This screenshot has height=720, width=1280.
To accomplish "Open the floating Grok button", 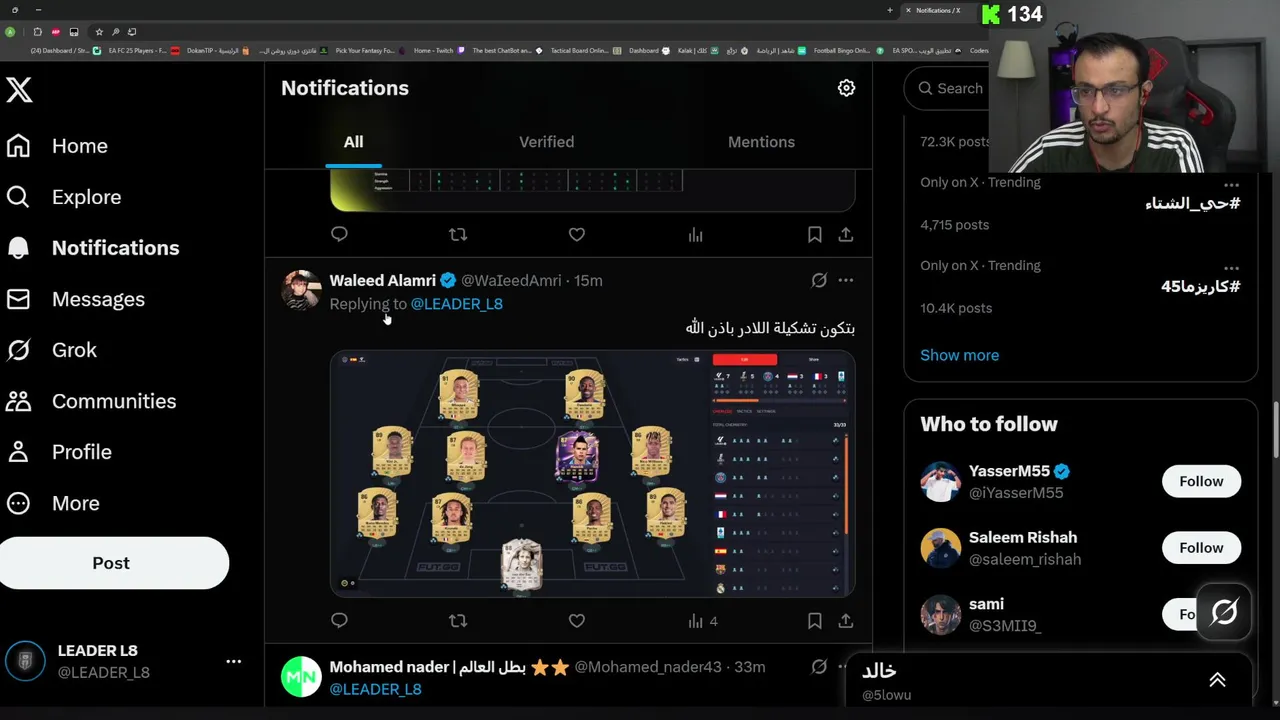I will point(1224,611).
